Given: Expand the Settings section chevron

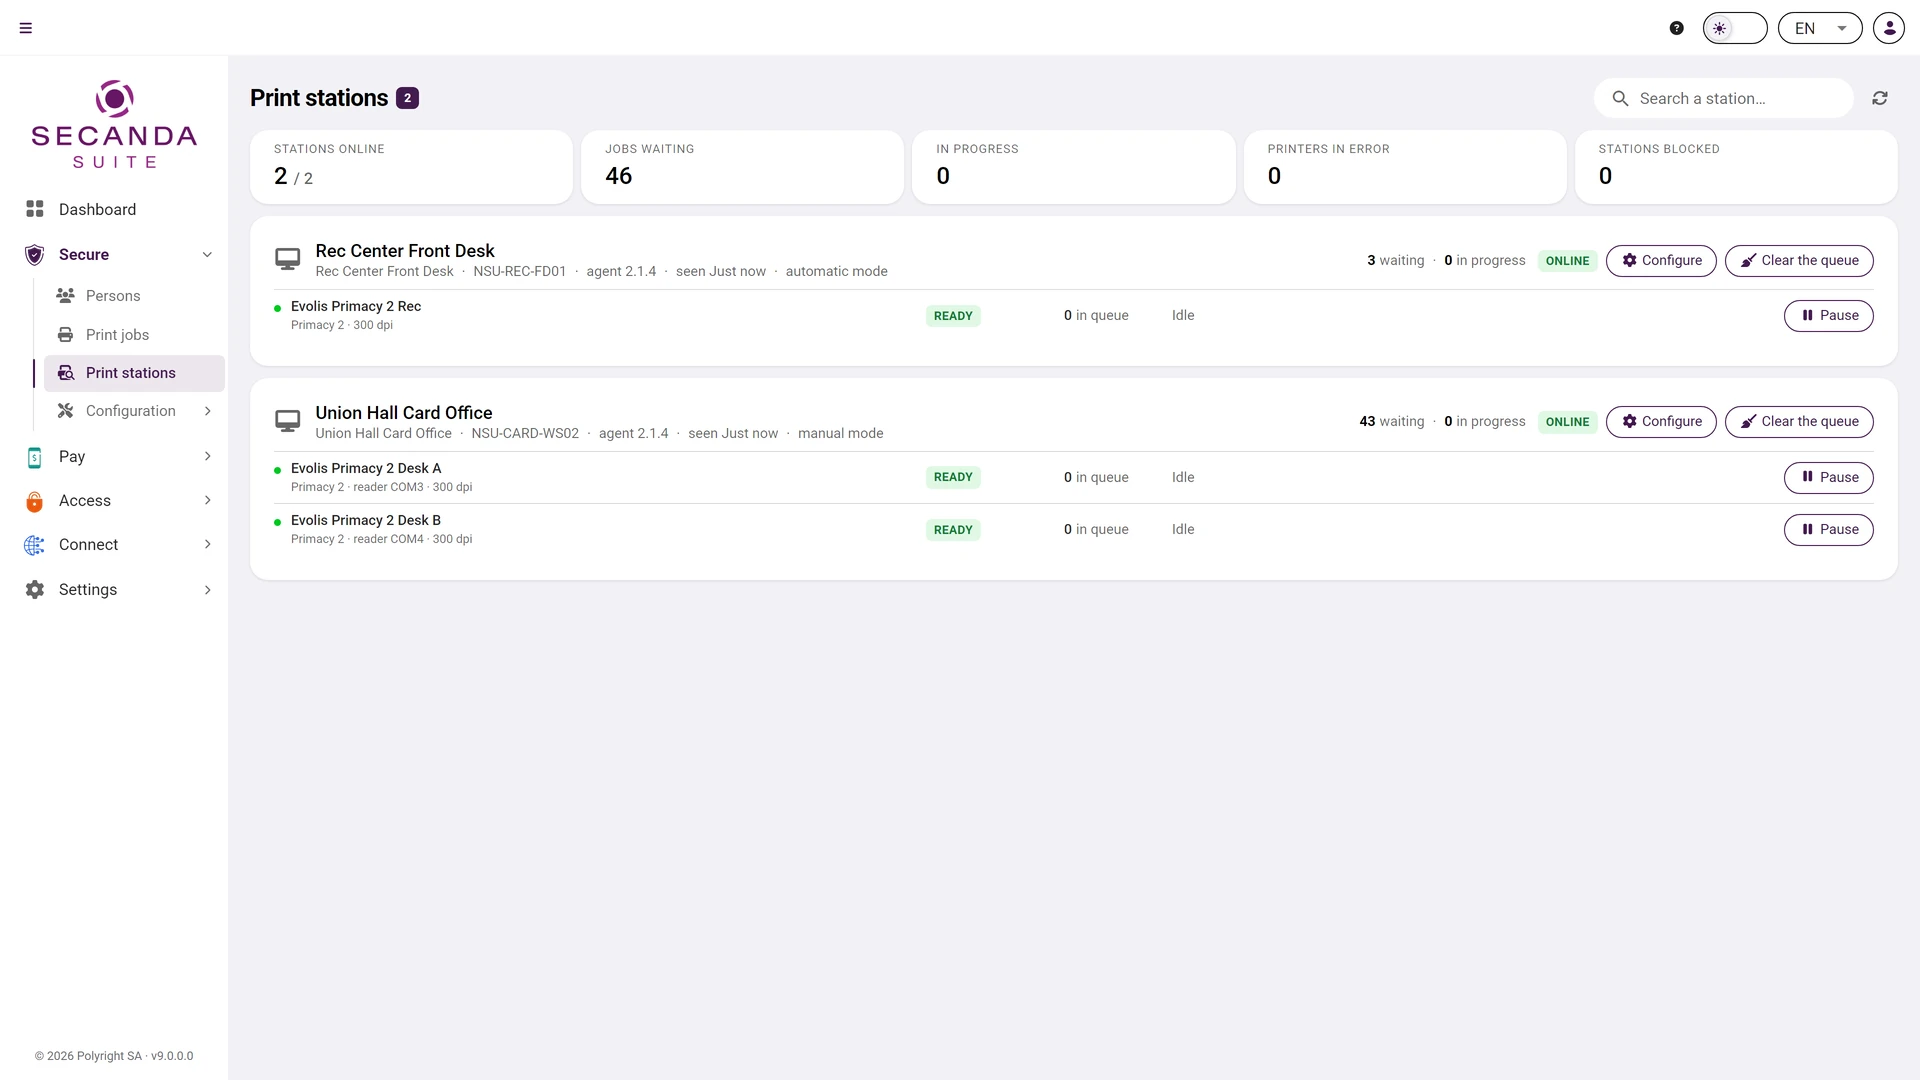Looking at the screenshot, I should pos(207,590).
